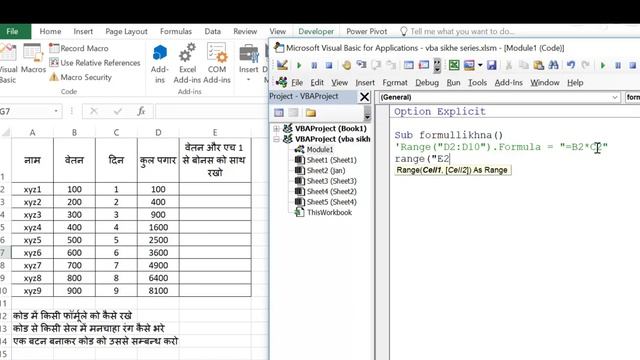
Task: Click the Sub formullikhna() code line
Action: coord(449,135)
